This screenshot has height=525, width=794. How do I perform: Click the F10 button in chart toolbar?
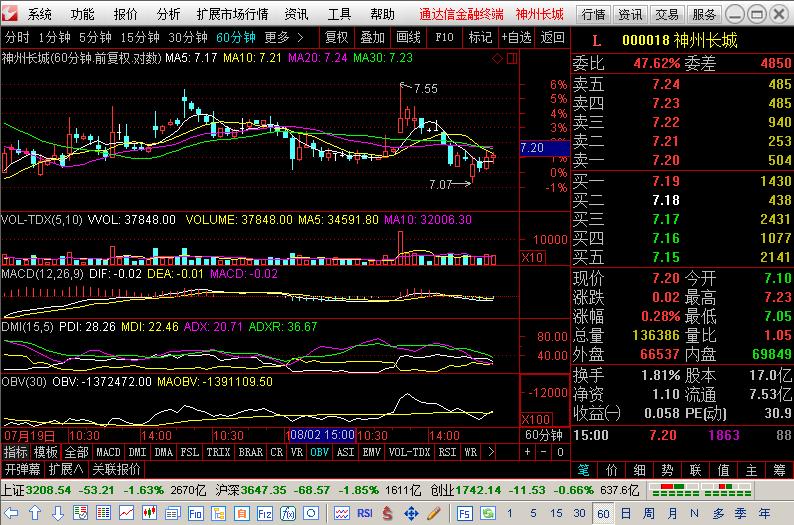(x=441, y=37)
